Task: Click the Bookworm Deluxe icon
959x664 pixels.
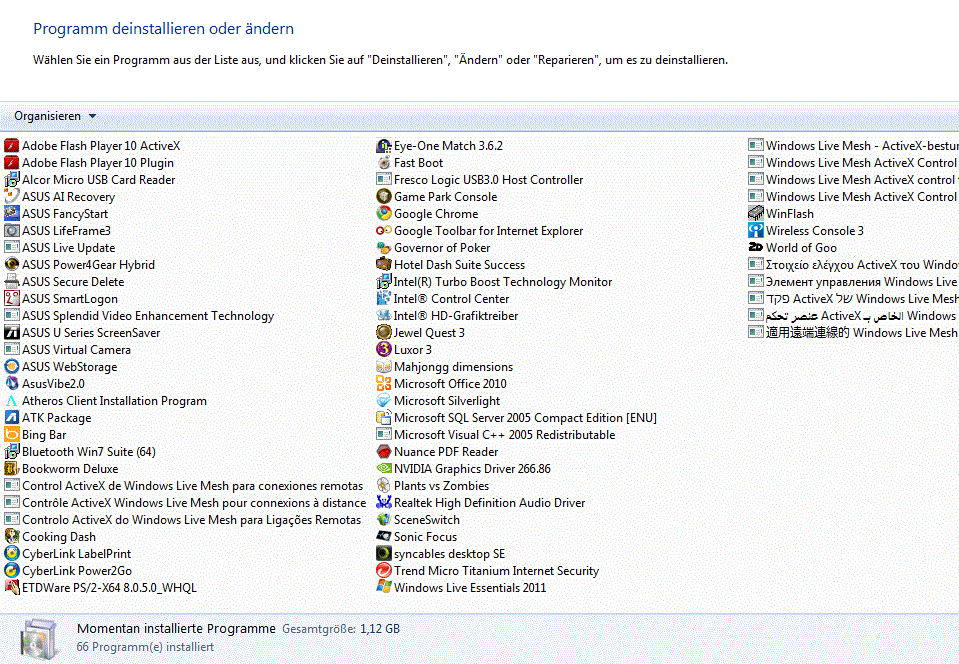Action: pos(12,468)
